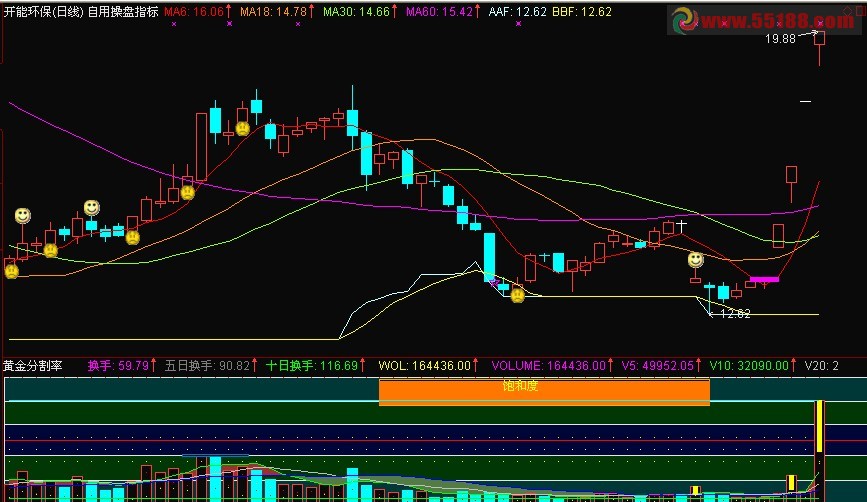Click the 19.88 high price label
The width and height of the screenshot is (867, 502).
pos(780,39)
